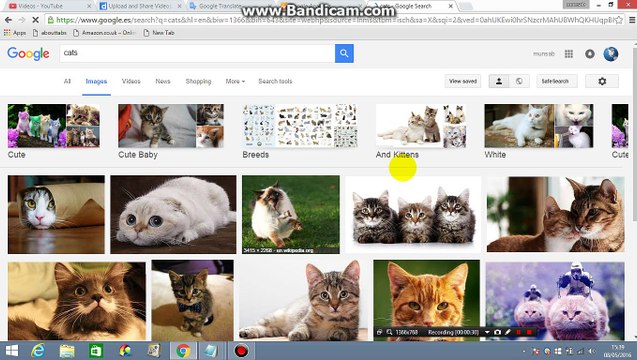Screen dimensions: 637x360
Task: Open Chrome's hamburger menu
Action: click(x=632, y=20)
